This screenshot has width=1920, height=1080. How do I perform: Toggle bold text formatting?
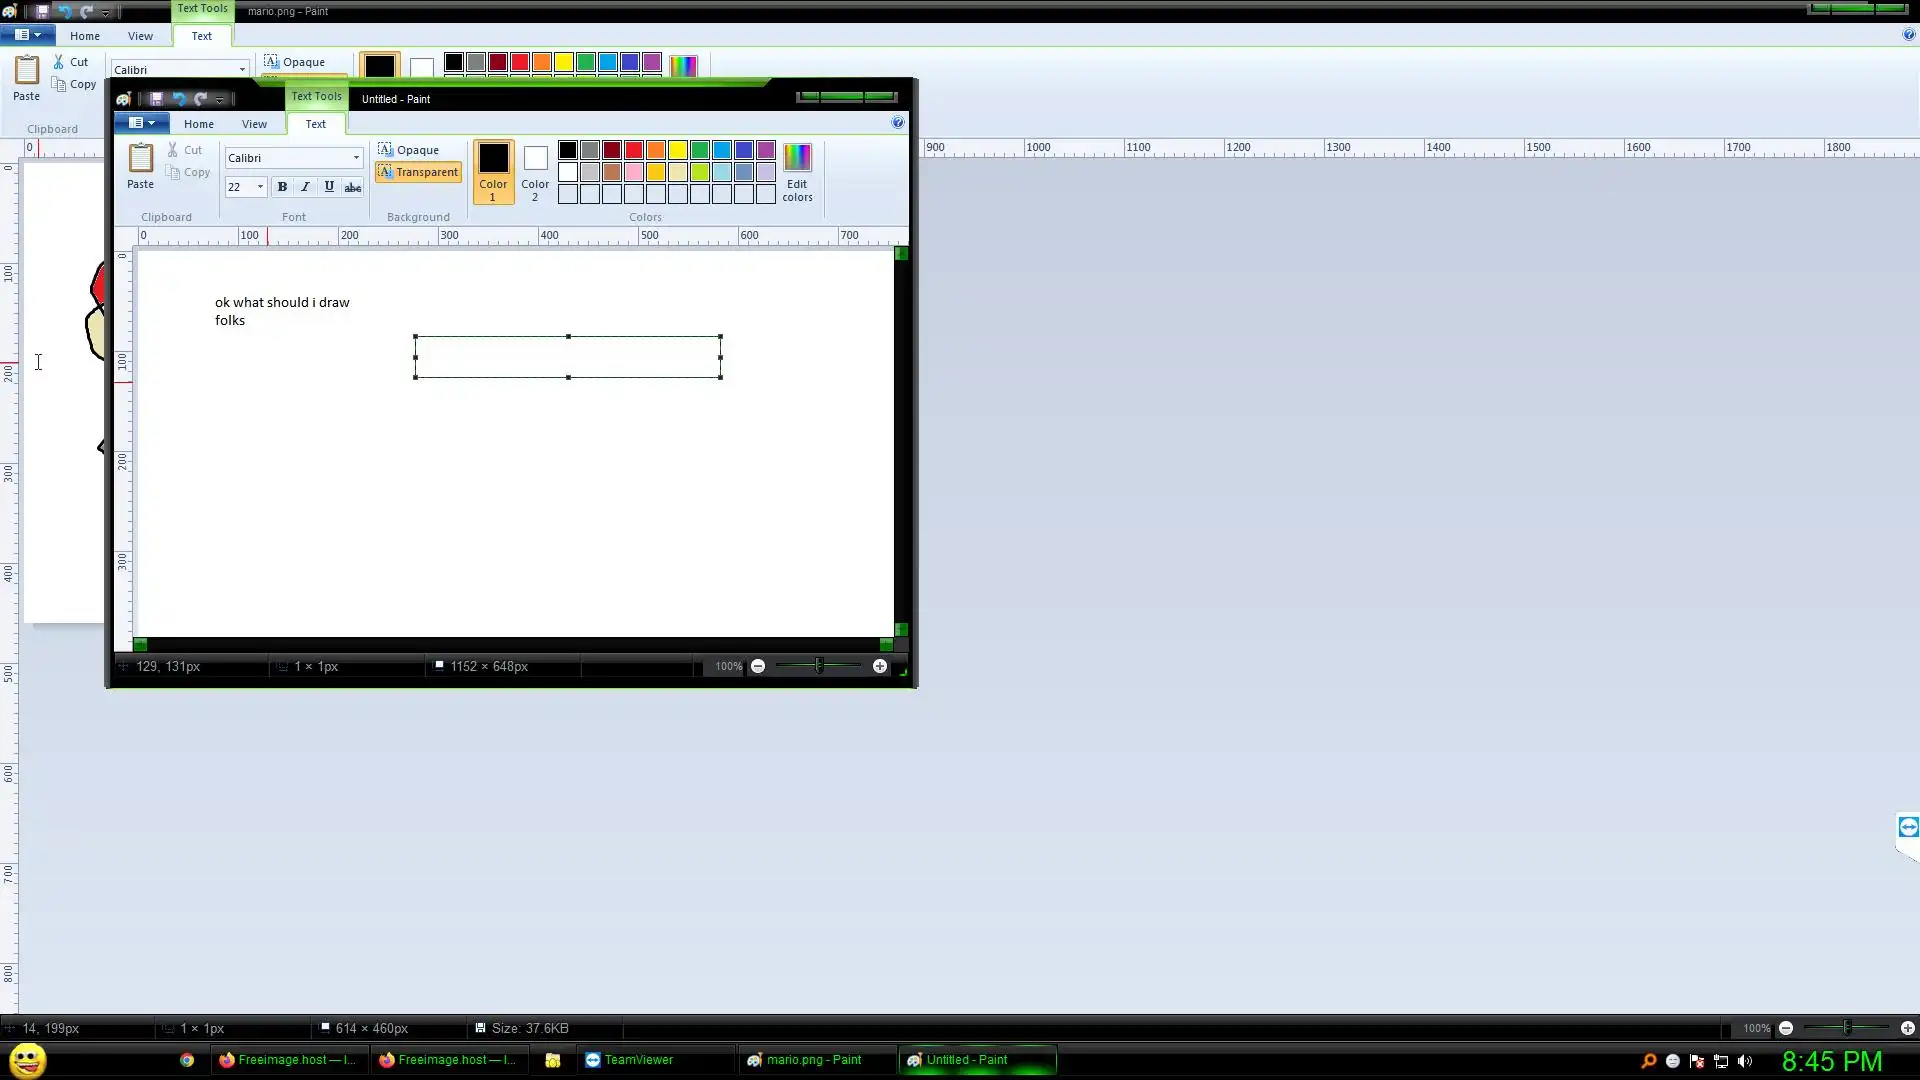(282, 187)
